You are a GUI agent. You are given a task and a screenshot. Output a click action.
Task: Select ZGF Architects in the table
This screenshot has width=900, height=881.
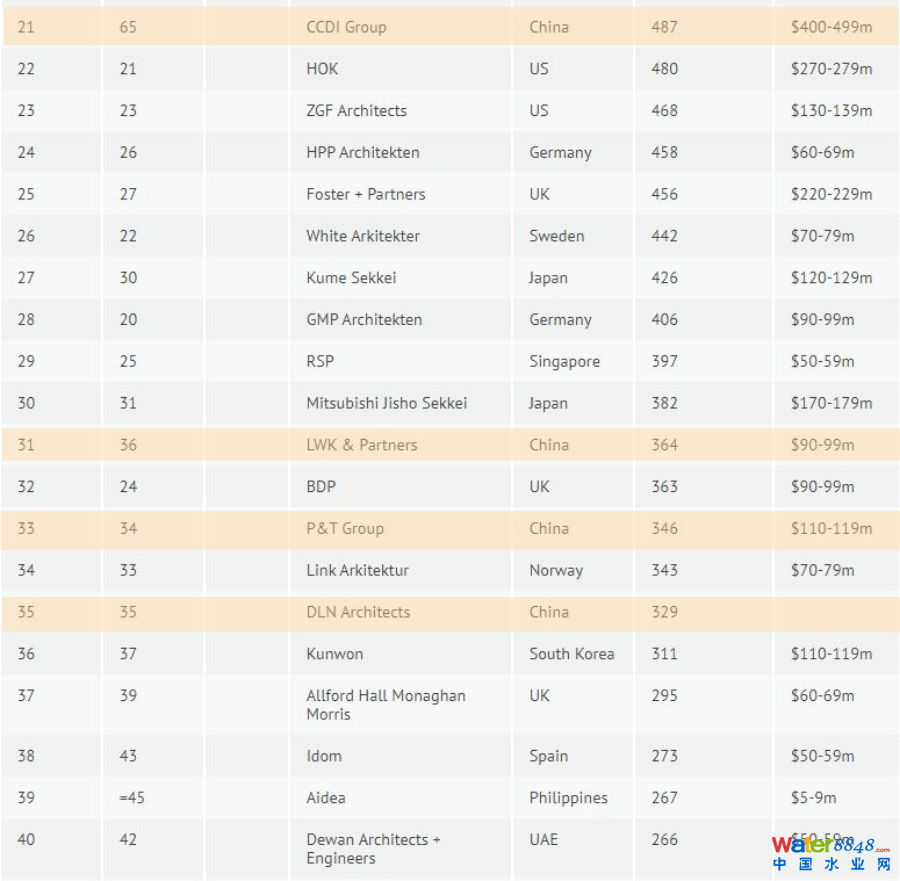click(x=356, y=111)
